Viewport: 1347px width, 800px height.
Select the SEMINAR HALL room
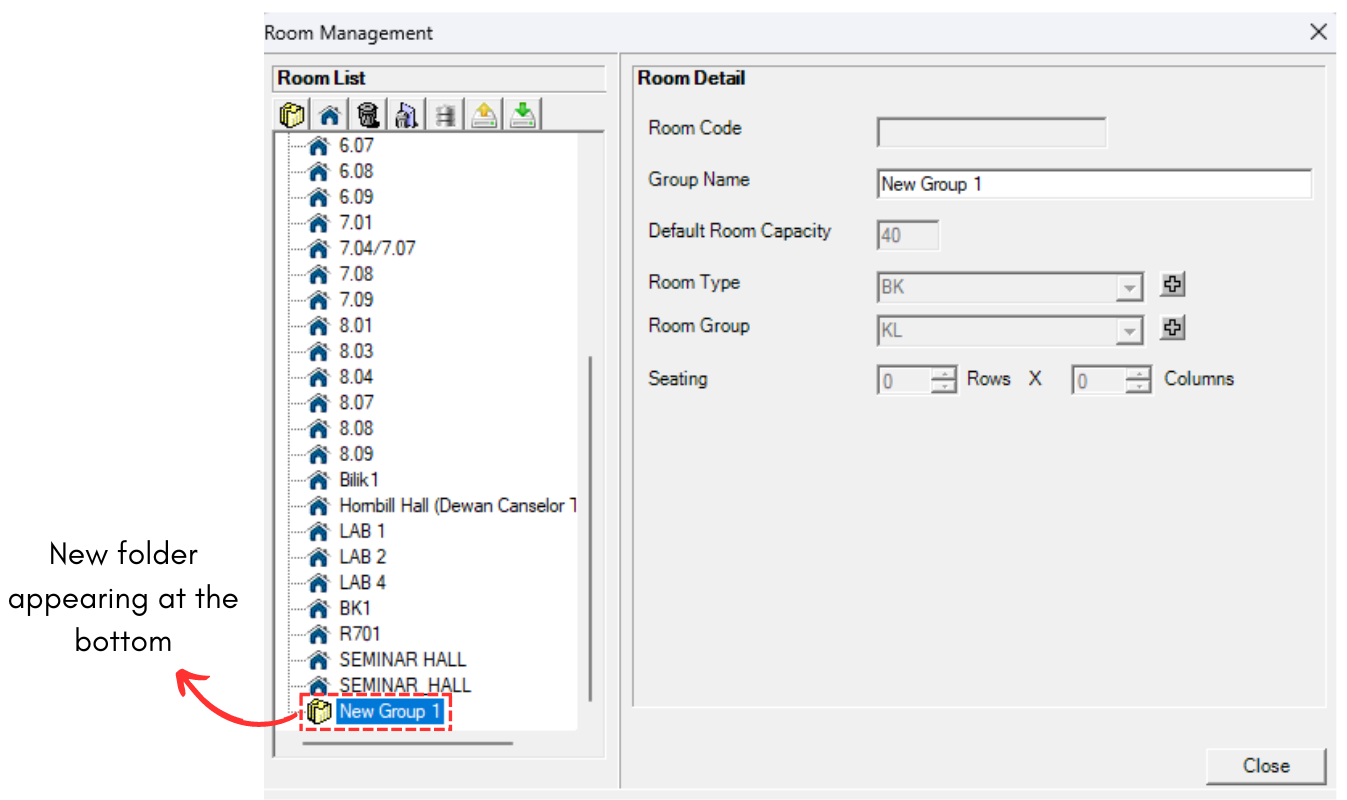coord(402,660)
